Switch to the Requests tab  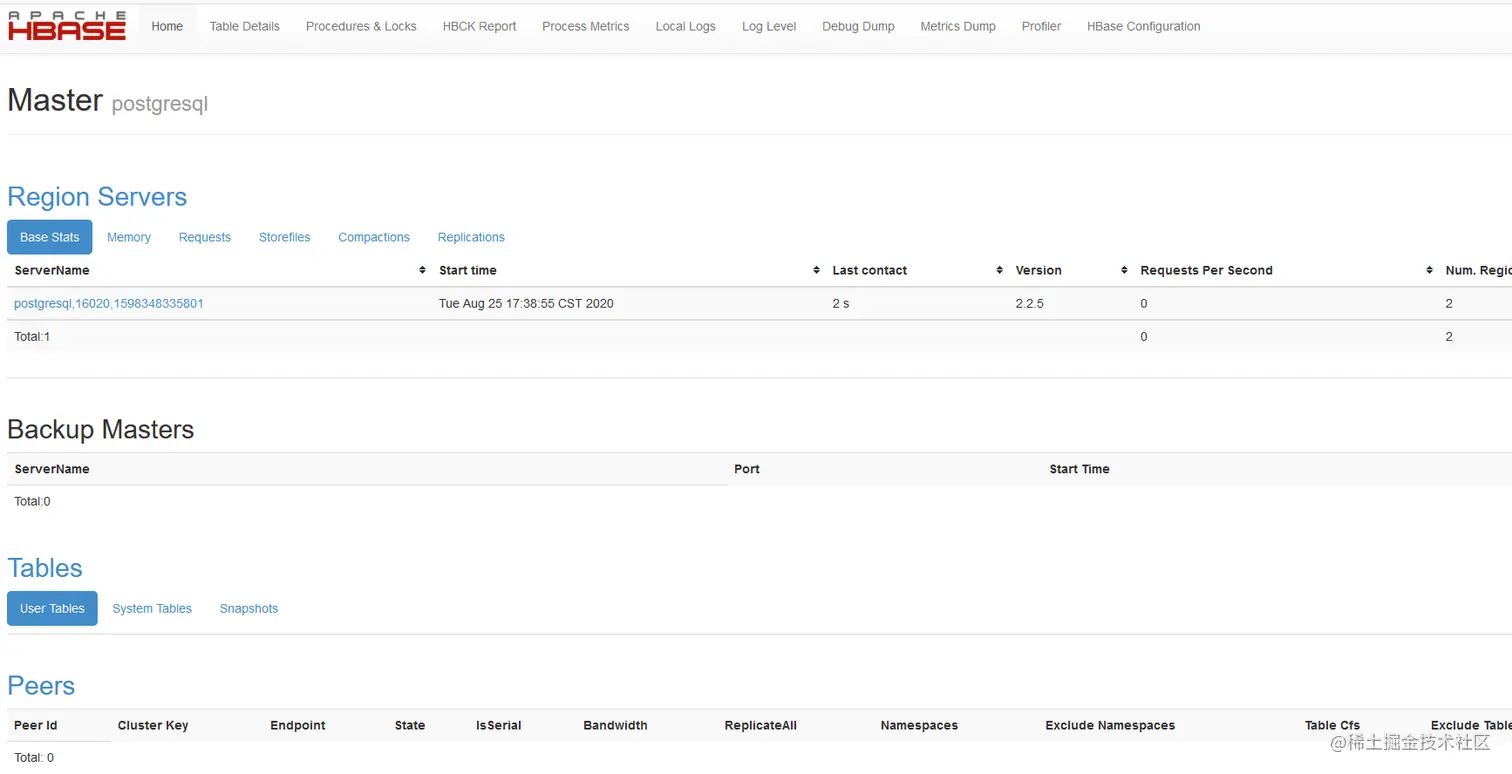coord(205,237)
